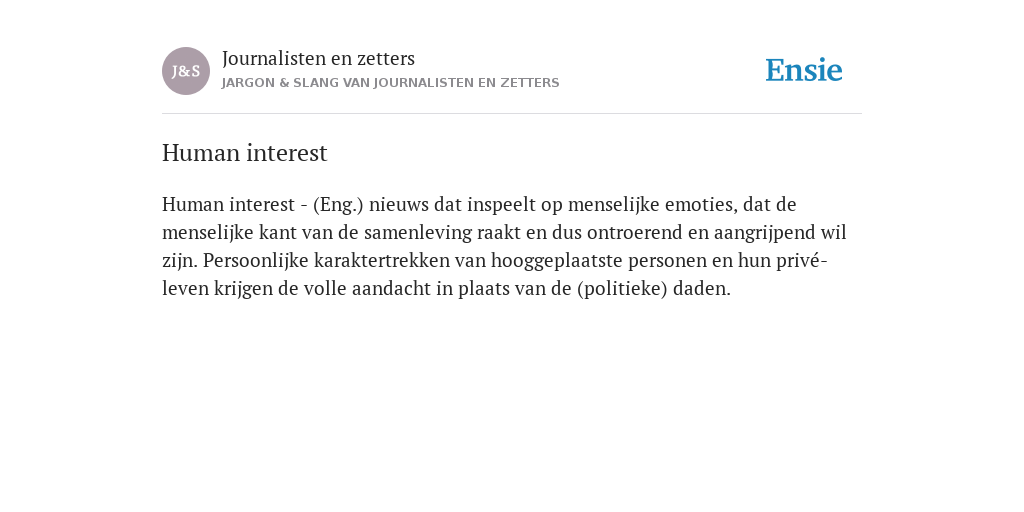Click the "(Eng.)" abbreviation in the definition
This screenshot has height=512, width=1024.
(338, 205)
